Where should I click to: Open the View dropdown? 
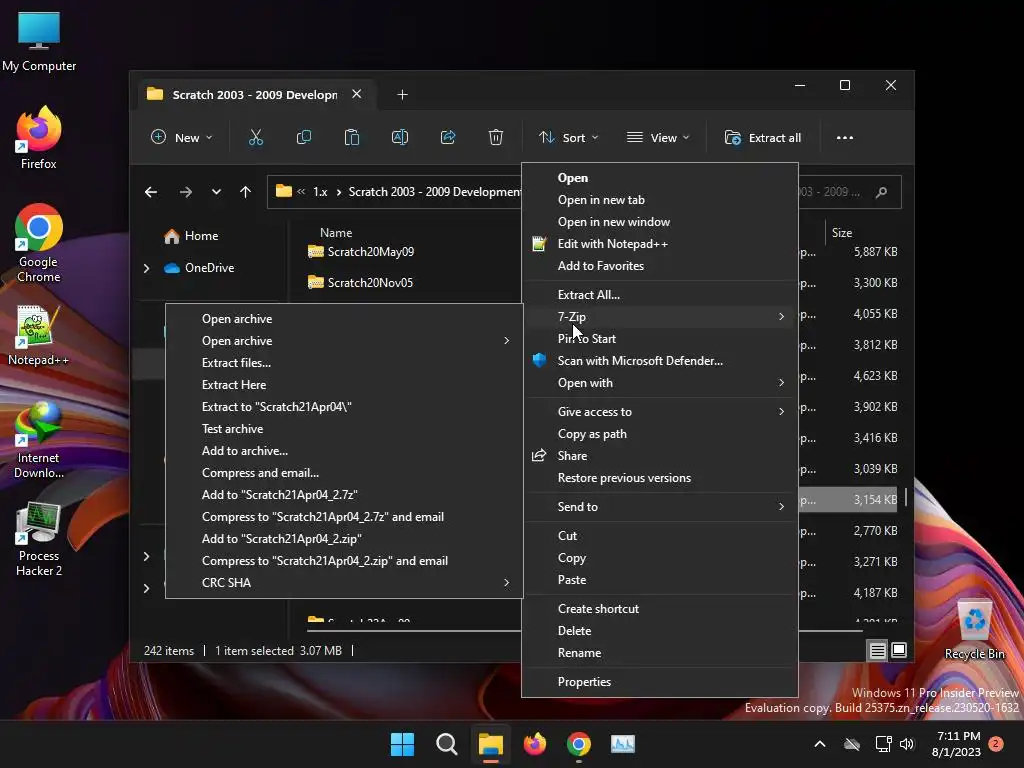point(658,138)
